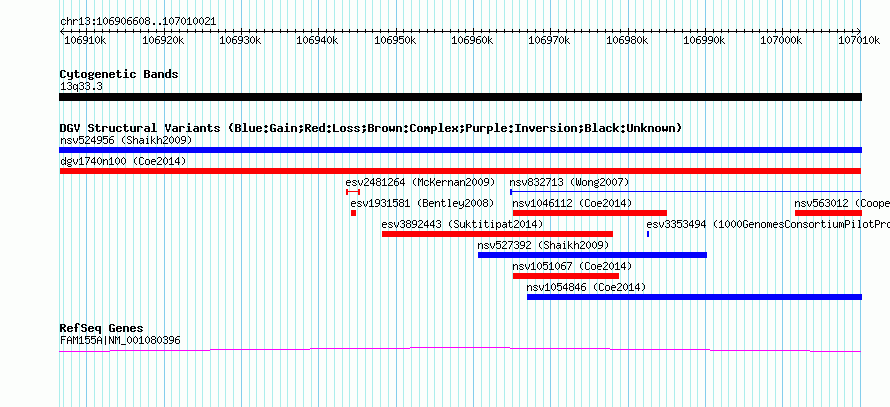
Task: Click the nsv1051067 (Coe2014) label
Action: pyautogui.click(x=572, y=266)
